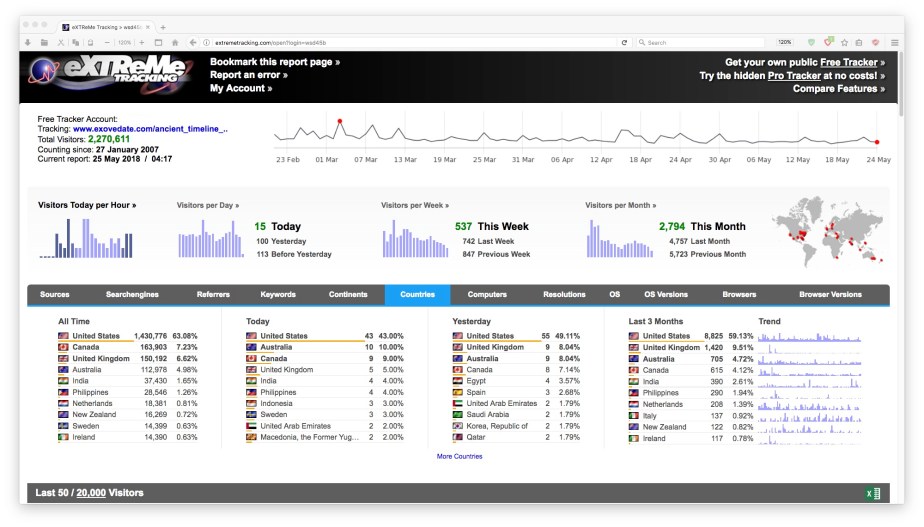Click the browser home icon

click(175, 43)
